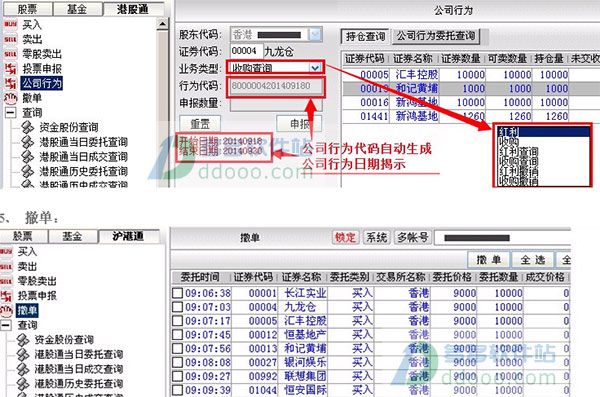Collapse the 查询 tree node in top sidebar

point(10,113)
